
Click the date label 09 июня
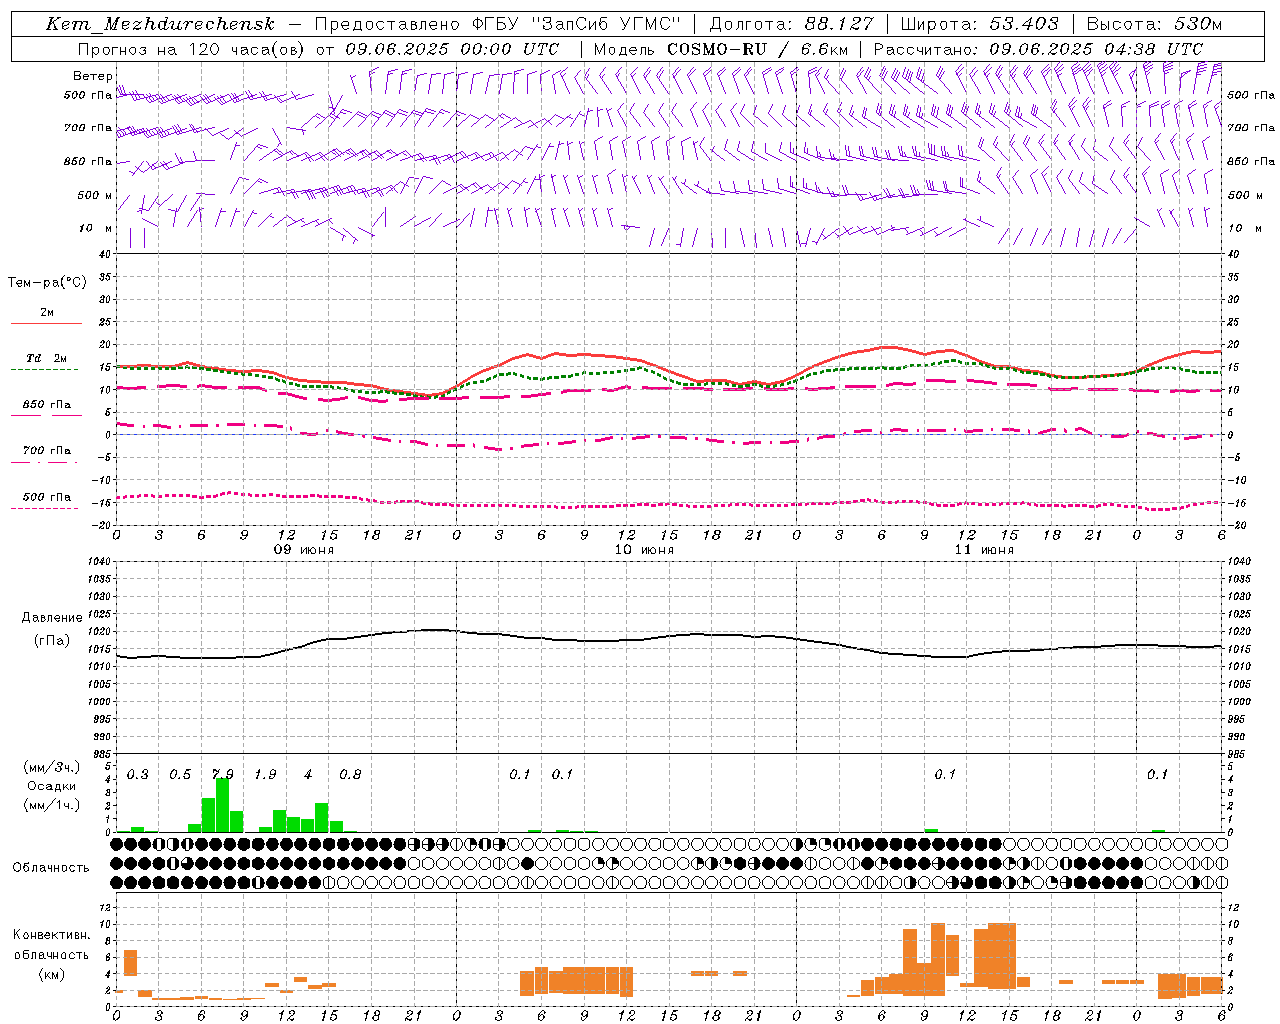pyautogui.click(x=304, y=550)
